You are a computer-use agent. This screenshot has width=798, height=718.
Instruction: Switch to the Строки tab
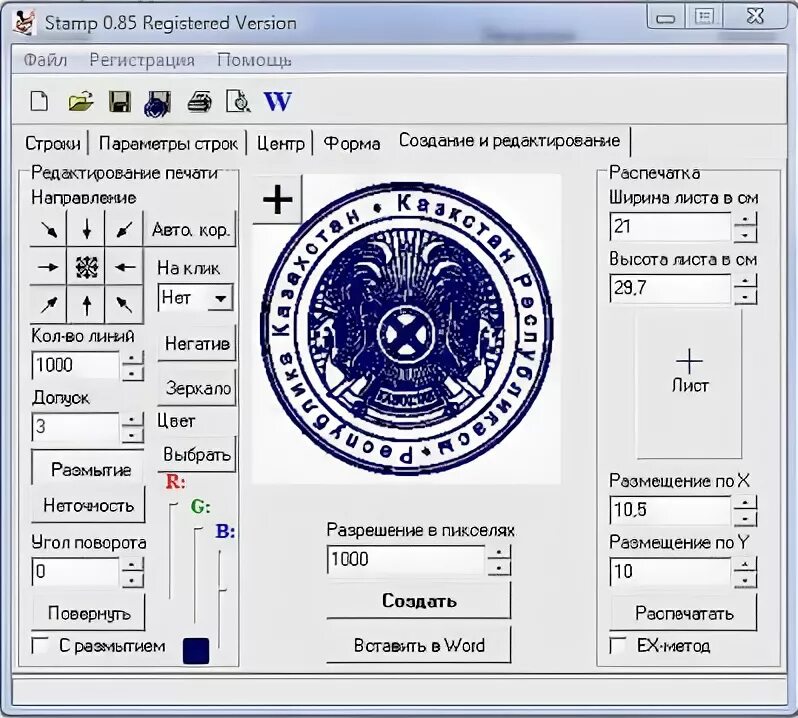pyautogui.click(x=53, y=143)
